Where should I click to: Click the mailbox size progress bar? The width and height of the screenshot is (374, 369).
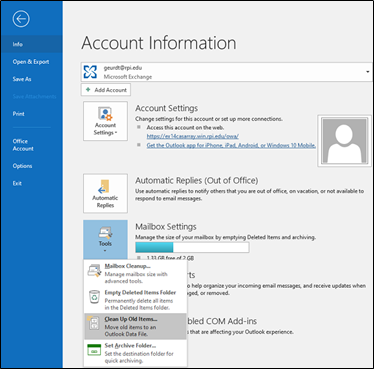click(x=192, y=247)
